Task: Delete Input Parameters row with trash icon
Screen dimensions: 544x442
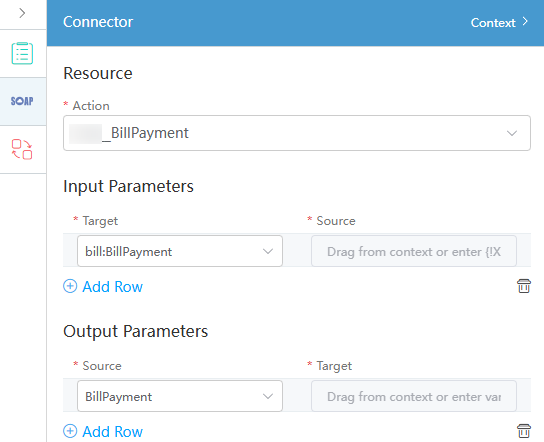Action: pos(524,286)
